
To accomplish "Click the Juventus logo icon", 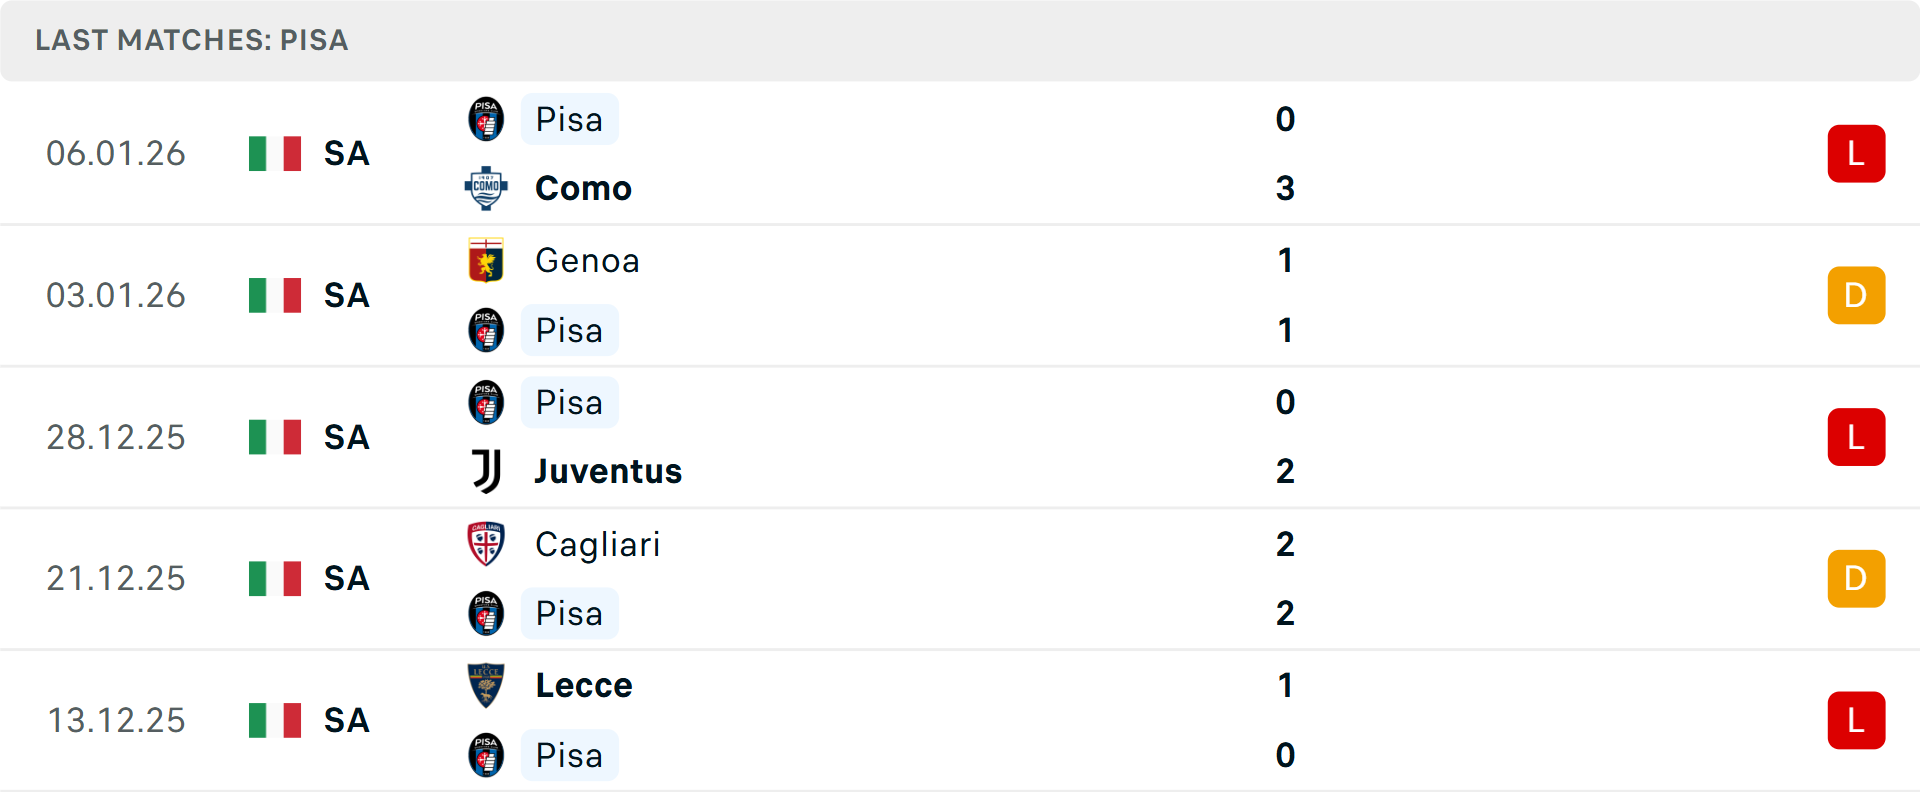I will (486, 471).
